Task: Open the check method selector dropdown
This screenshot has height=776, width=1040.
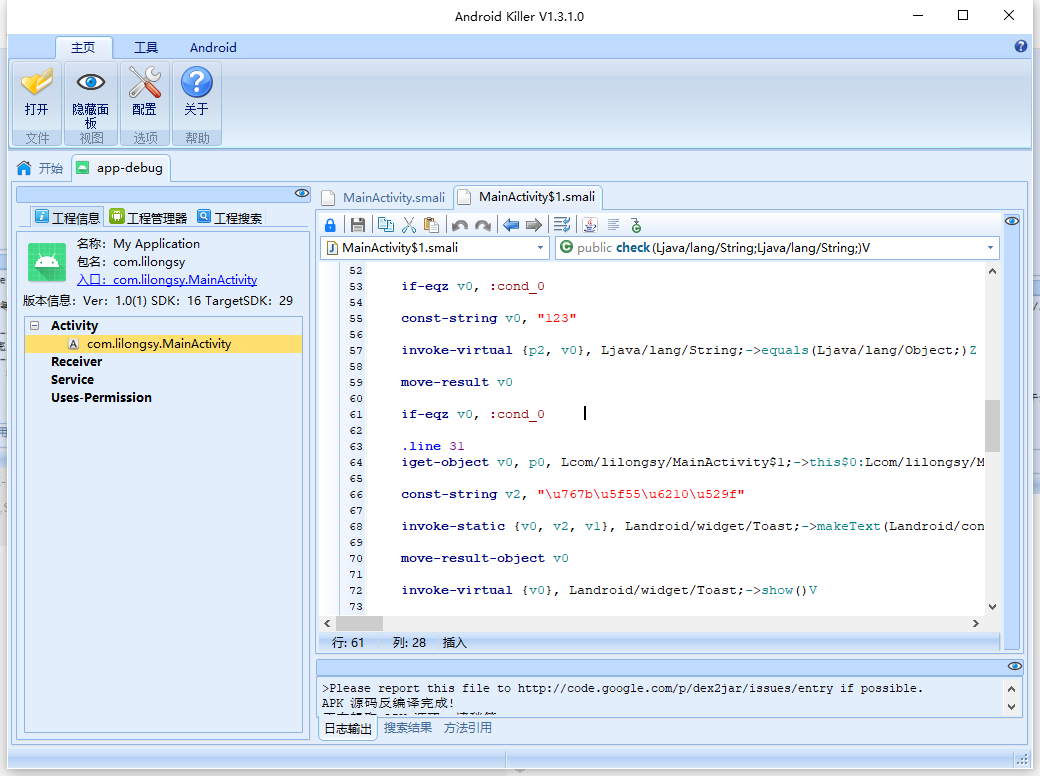Action: pos(988,247)
